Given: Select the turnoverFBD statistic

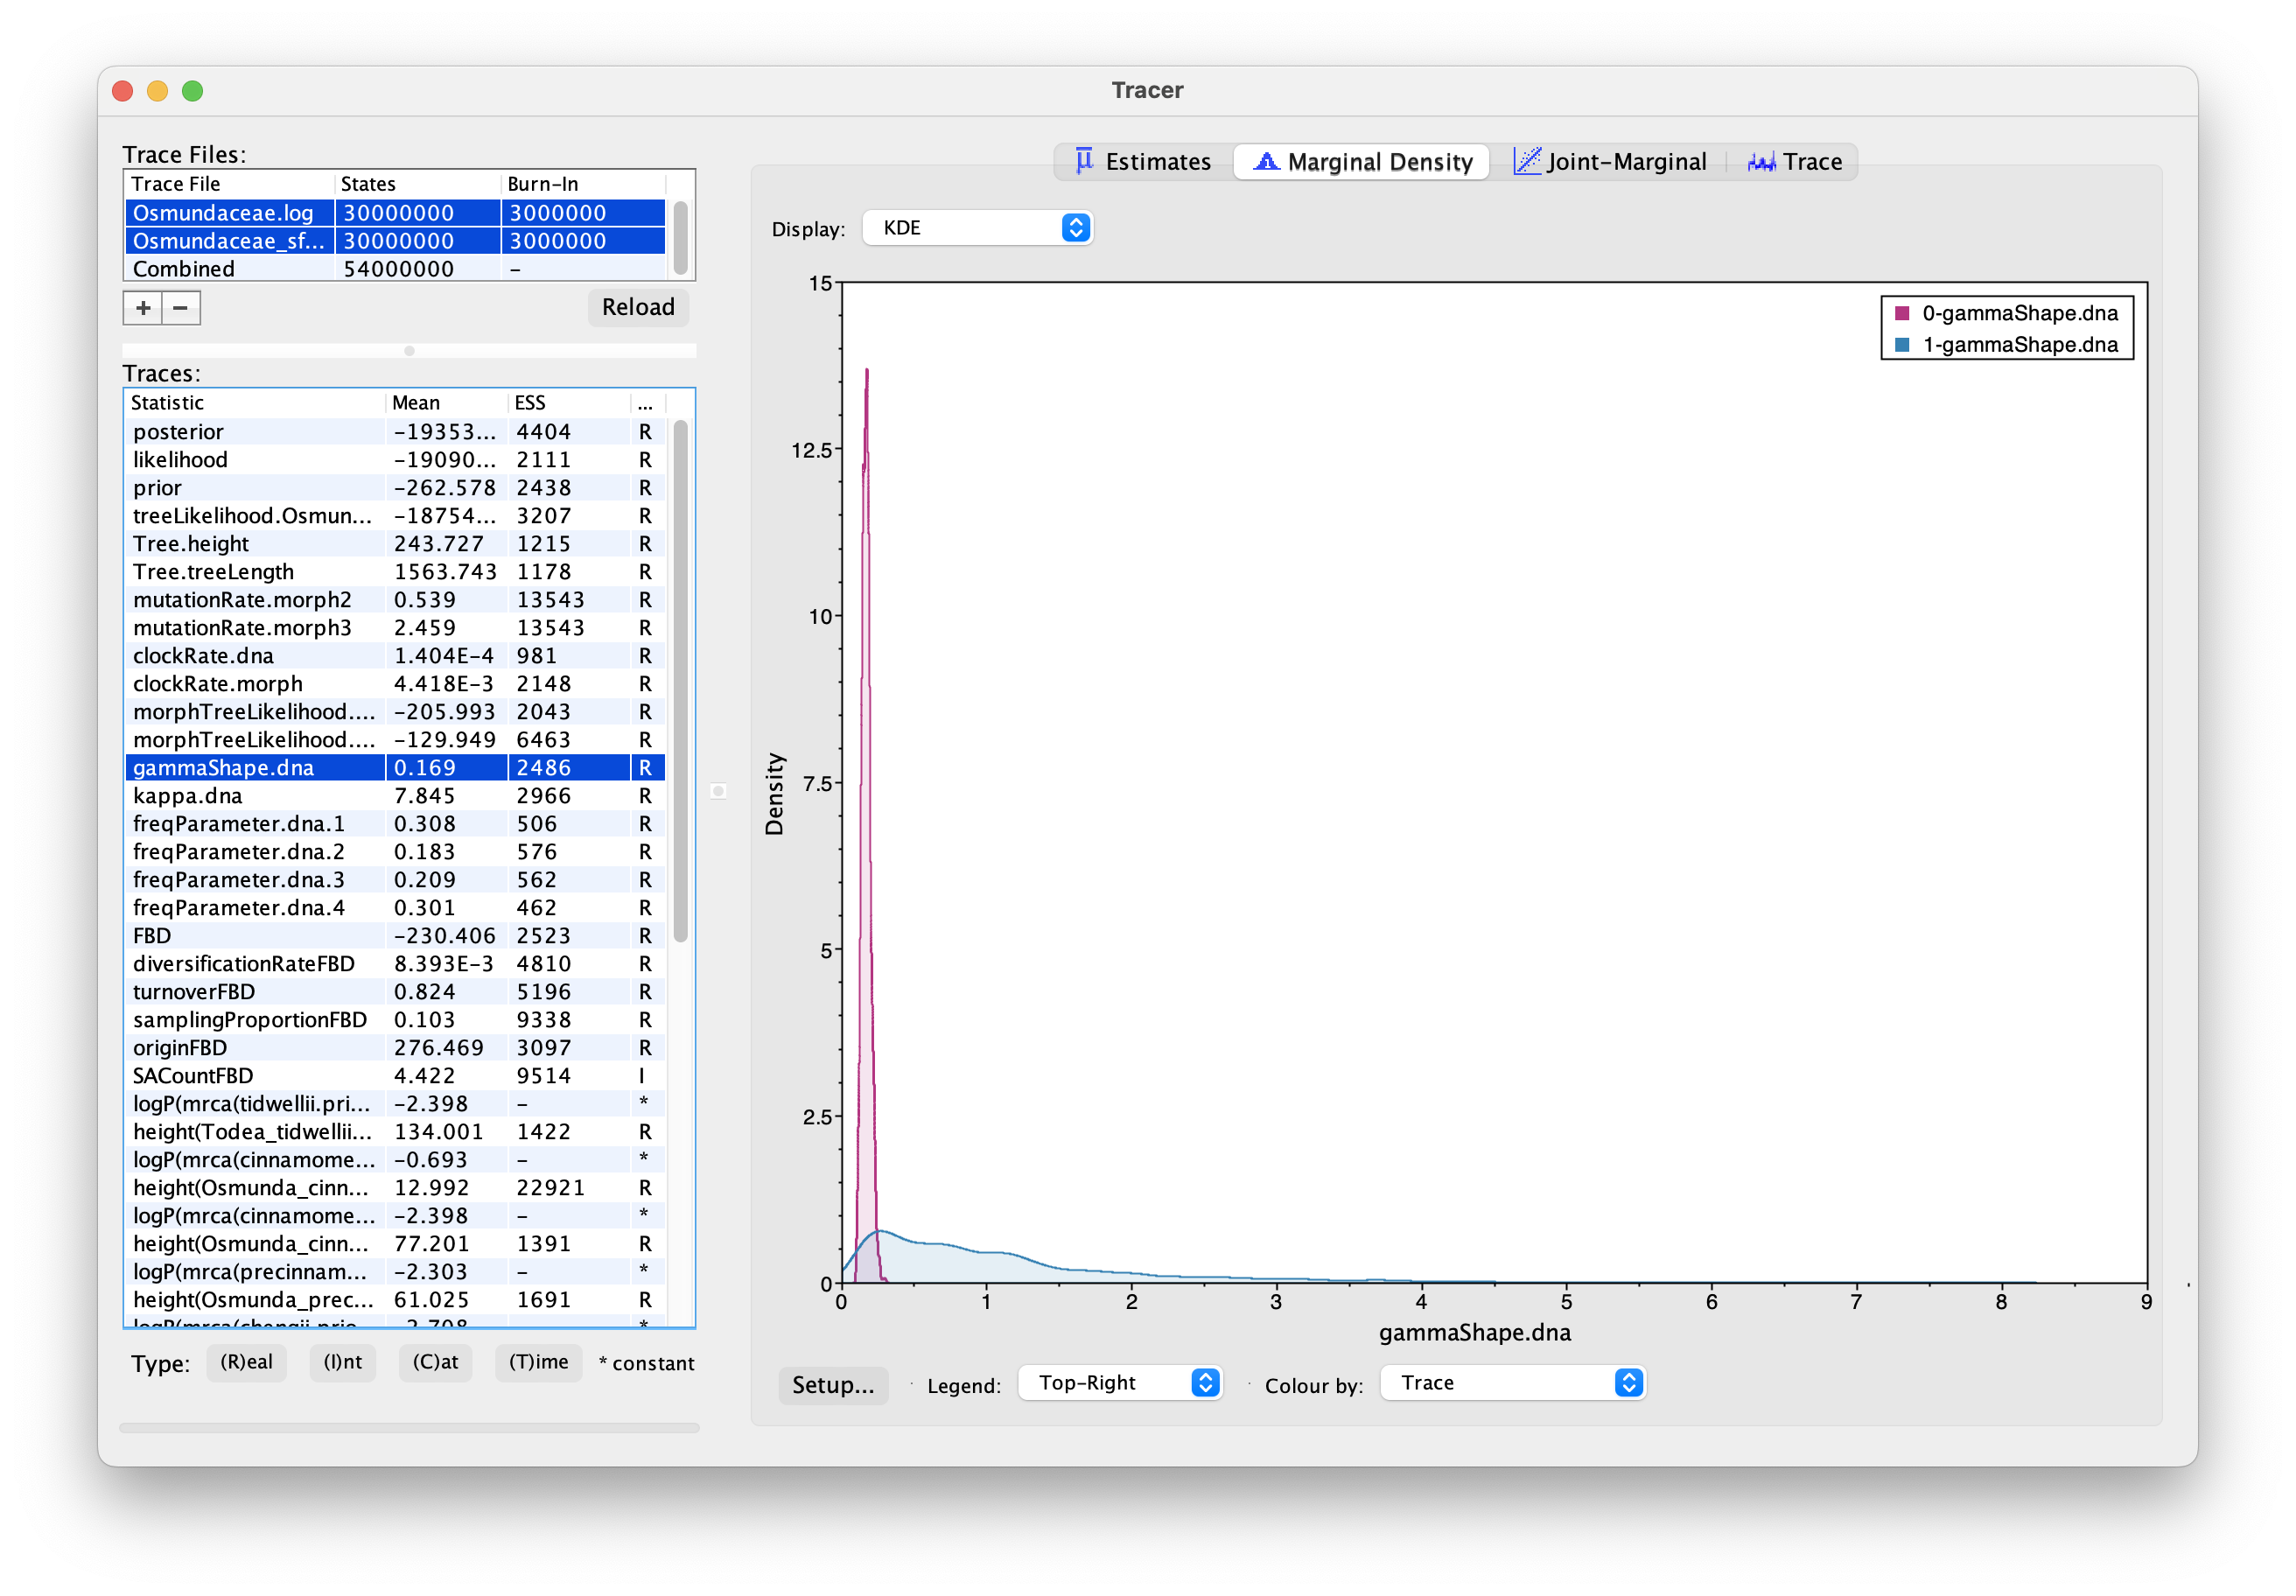Looking at the screenshot, I should (x=395, y=992).
